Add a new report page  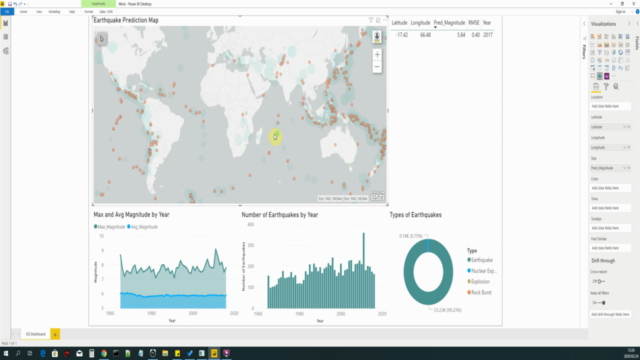coord(55,334)
